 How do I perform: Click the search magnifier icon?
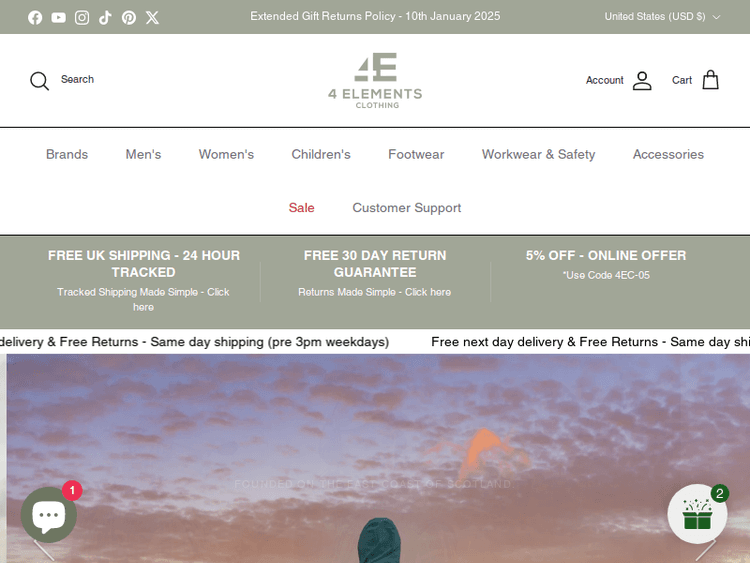click(39, 81)
